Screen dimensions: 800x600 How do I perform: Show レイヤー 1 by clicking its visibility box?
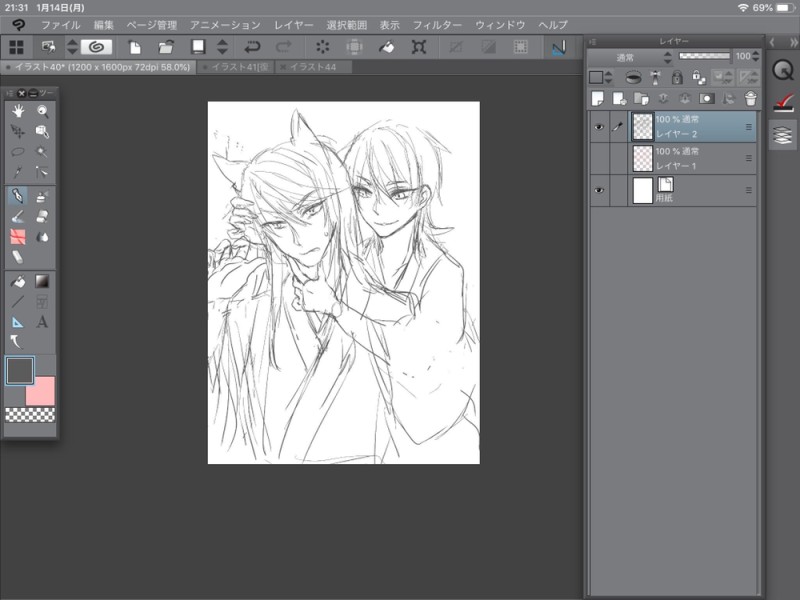[599, 158]
